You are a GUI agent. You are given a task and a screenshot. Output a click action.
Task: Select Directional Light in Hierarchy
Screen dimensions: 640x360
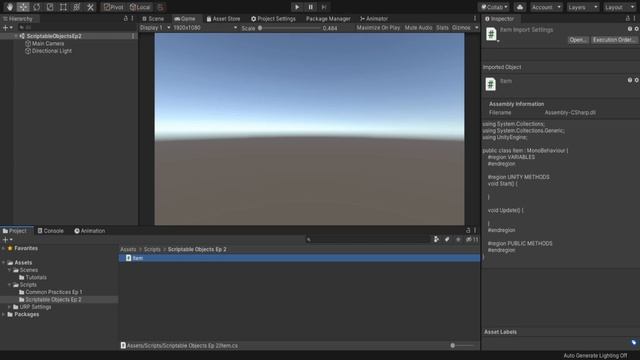pos(51,51)
